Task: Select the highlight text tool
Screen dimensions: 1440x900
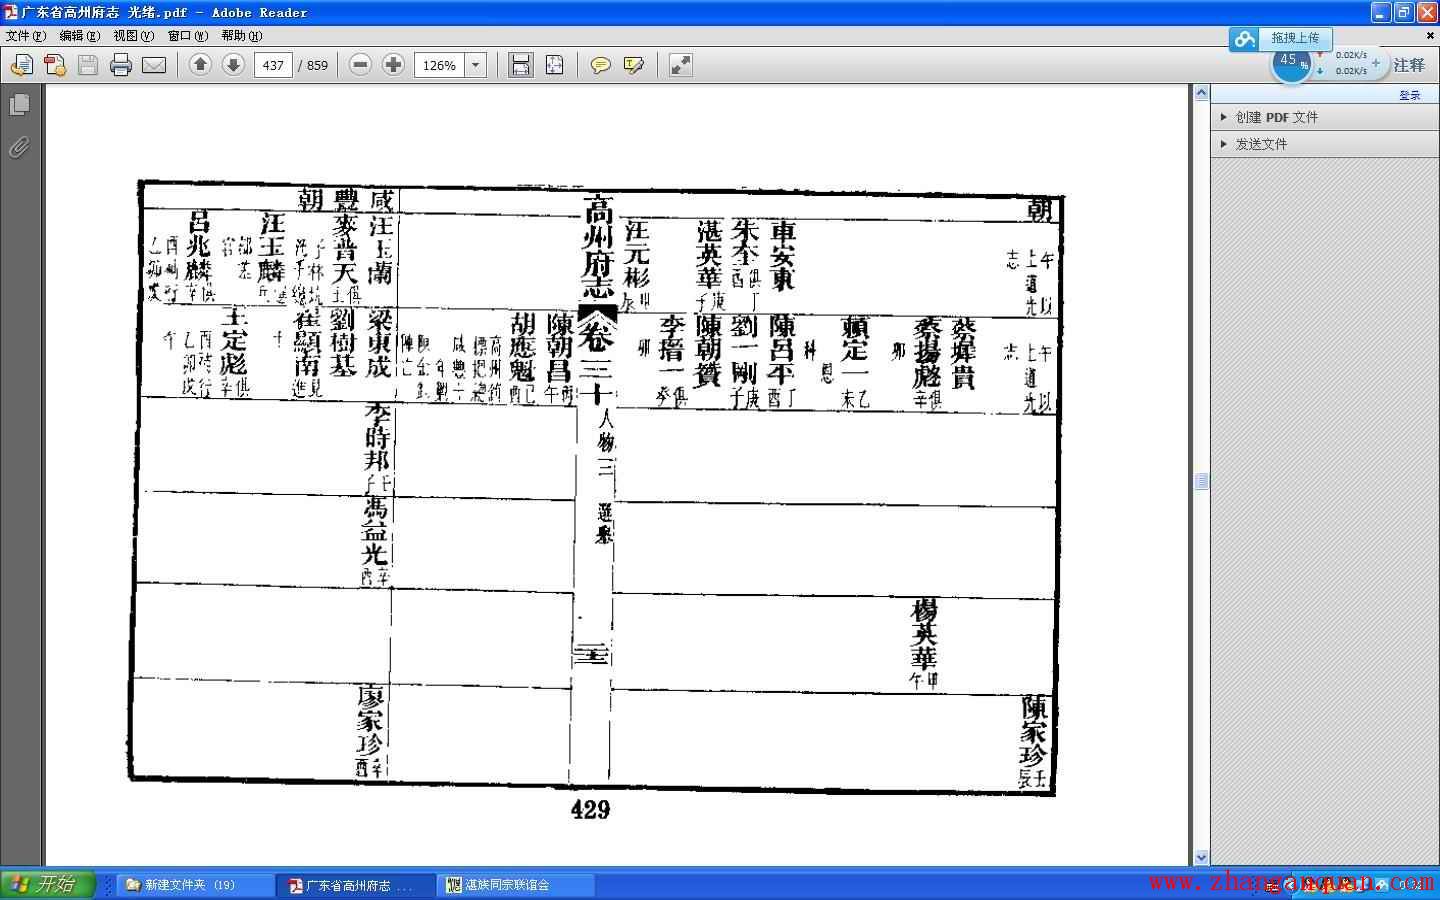Action: click(x=633, y=65)
